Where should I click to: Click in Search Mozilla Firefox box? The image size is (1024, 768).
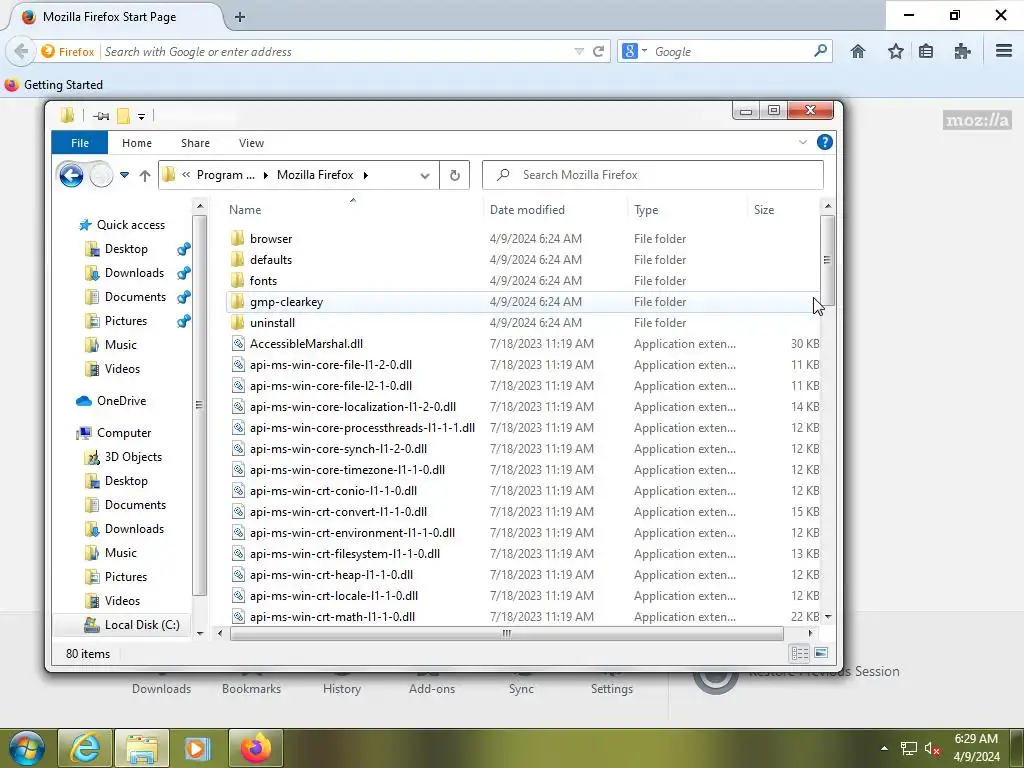[x=653, y=175]
